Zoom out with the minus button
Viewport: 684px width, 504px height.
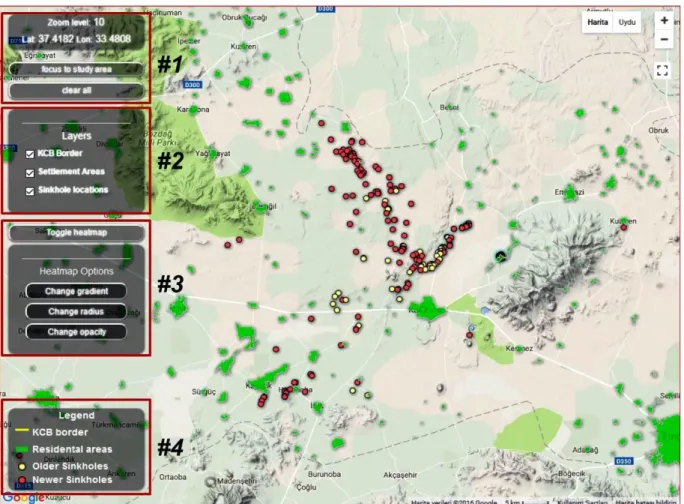pyautogui.click(x=664, y=39)
